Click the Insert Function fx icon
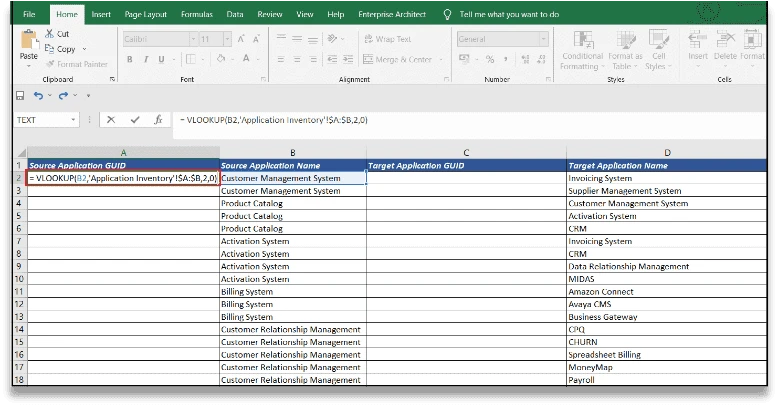 (x=158, y=120)
